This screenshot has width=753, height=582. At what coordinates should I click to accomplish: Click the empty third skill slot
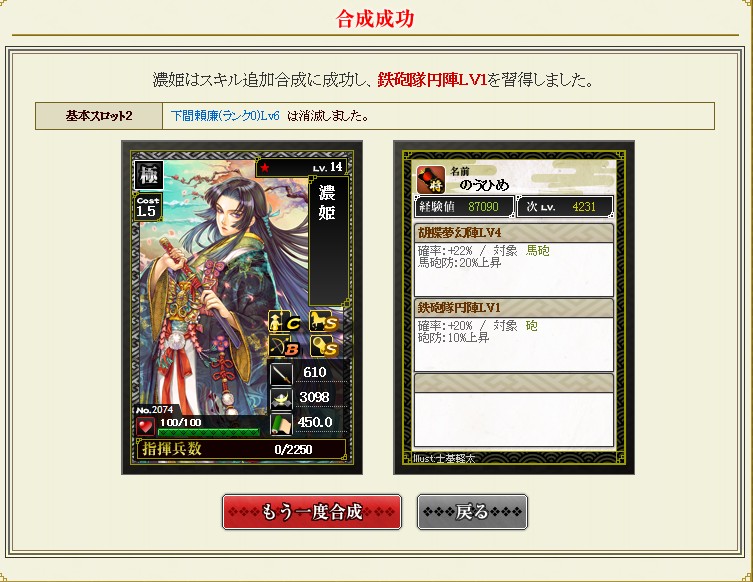coord(513,410)
